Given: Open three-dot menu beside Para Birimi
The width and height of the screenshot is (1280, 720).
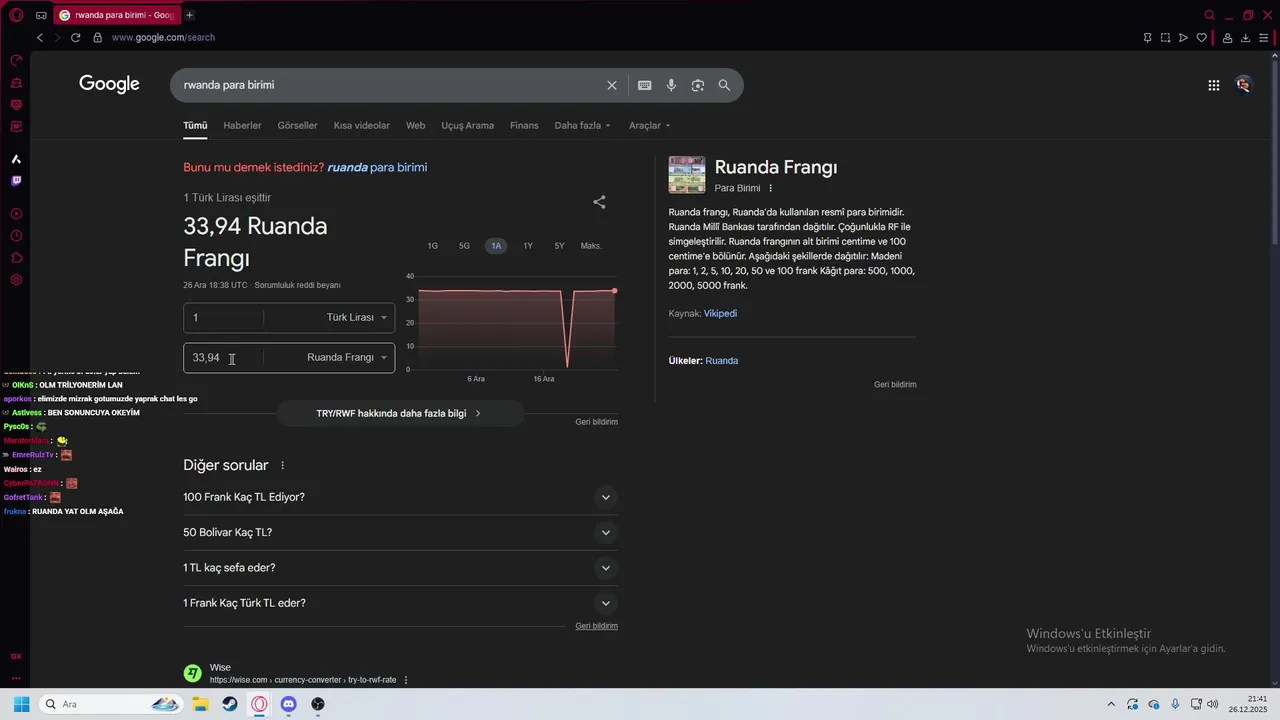Looking at the screenshot, I should 770,188.
